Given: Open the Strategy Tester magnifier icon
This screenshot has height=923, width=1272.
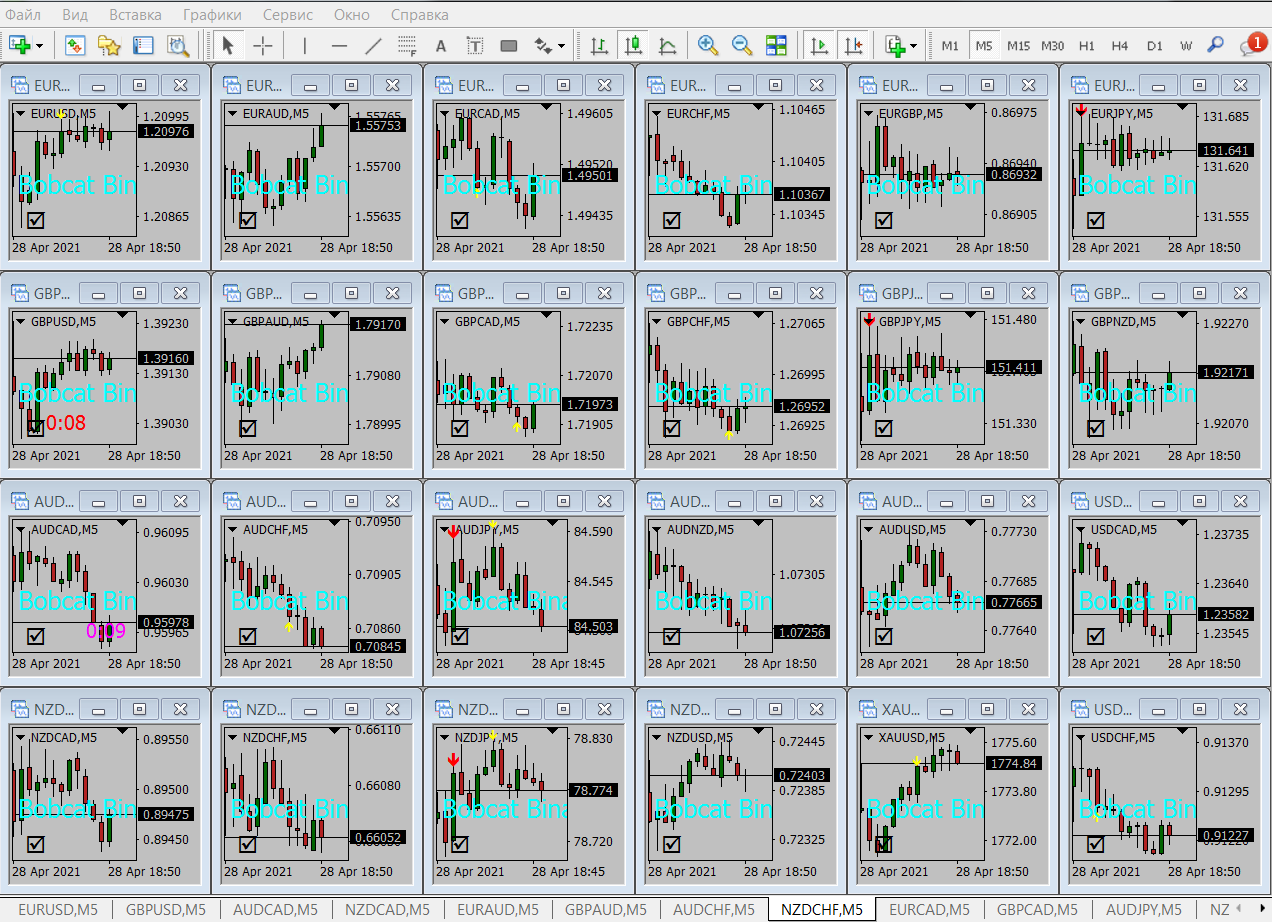Looking at the screenshot, I should point(178,45).
